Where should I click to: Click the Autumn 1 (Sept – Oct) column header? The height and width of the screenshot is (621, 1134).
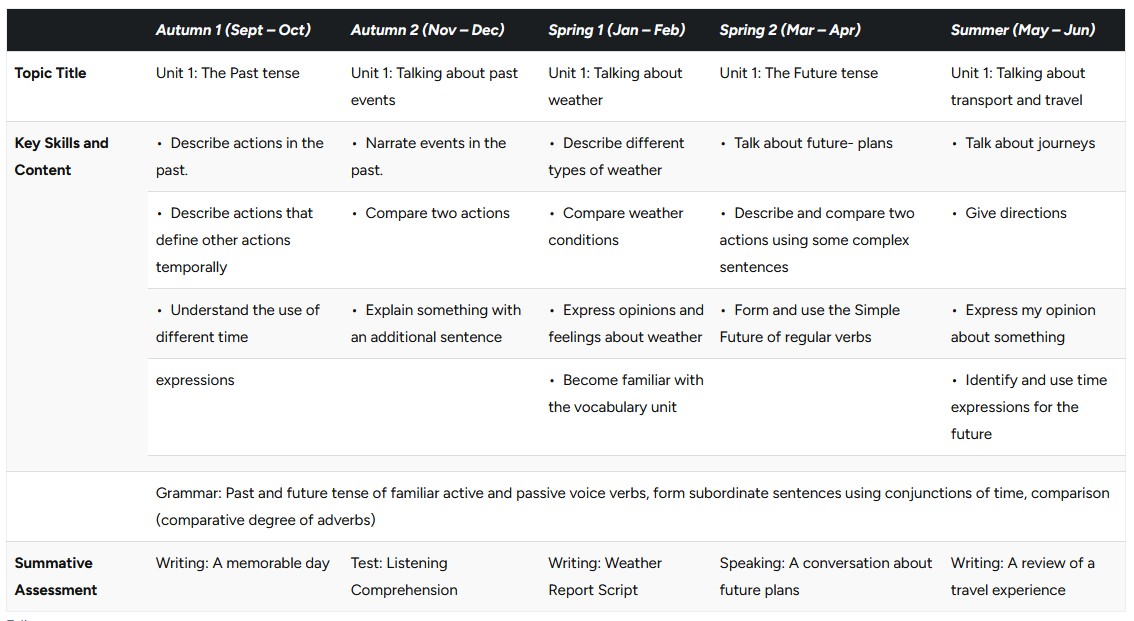pyautogui.click(x=233, y=30)
